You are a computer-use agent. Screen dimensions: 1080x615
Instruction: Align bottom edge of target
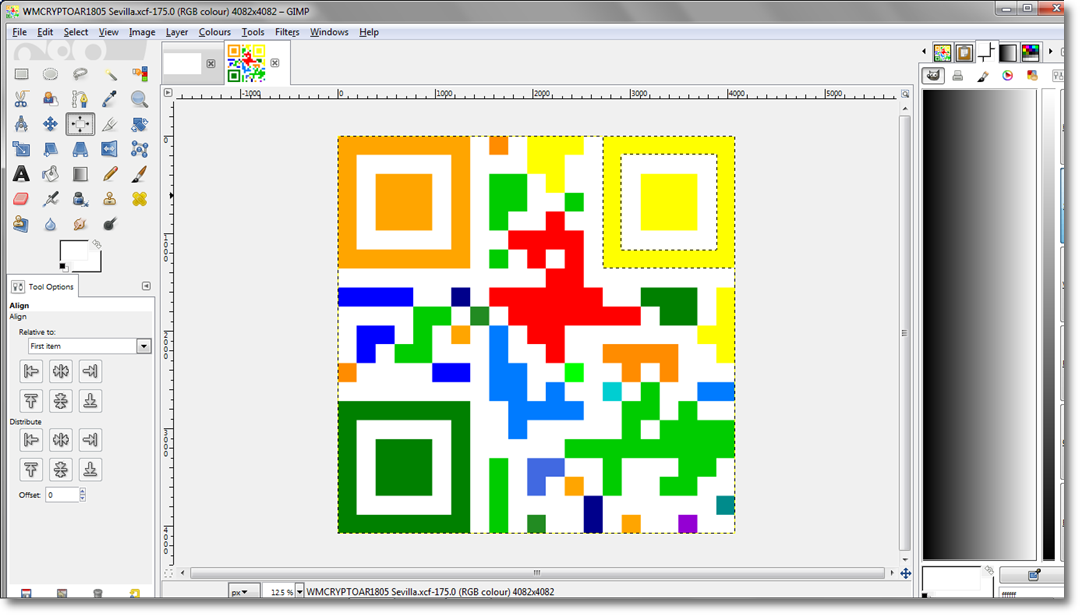coord(90,400)
